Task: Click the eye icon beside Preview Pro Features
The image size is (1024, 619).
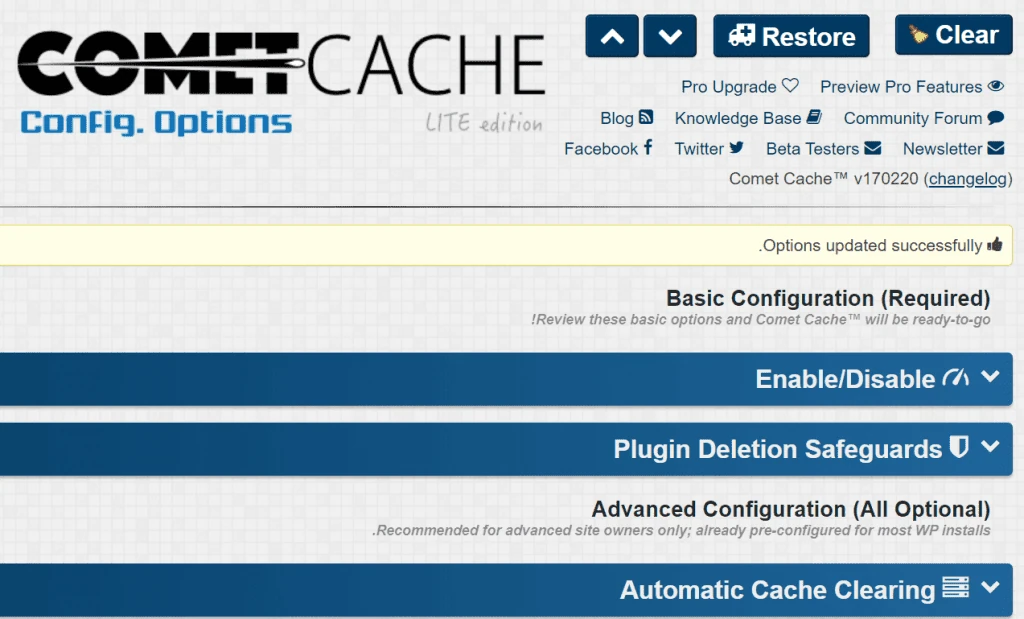Action: tap(996, 86)
